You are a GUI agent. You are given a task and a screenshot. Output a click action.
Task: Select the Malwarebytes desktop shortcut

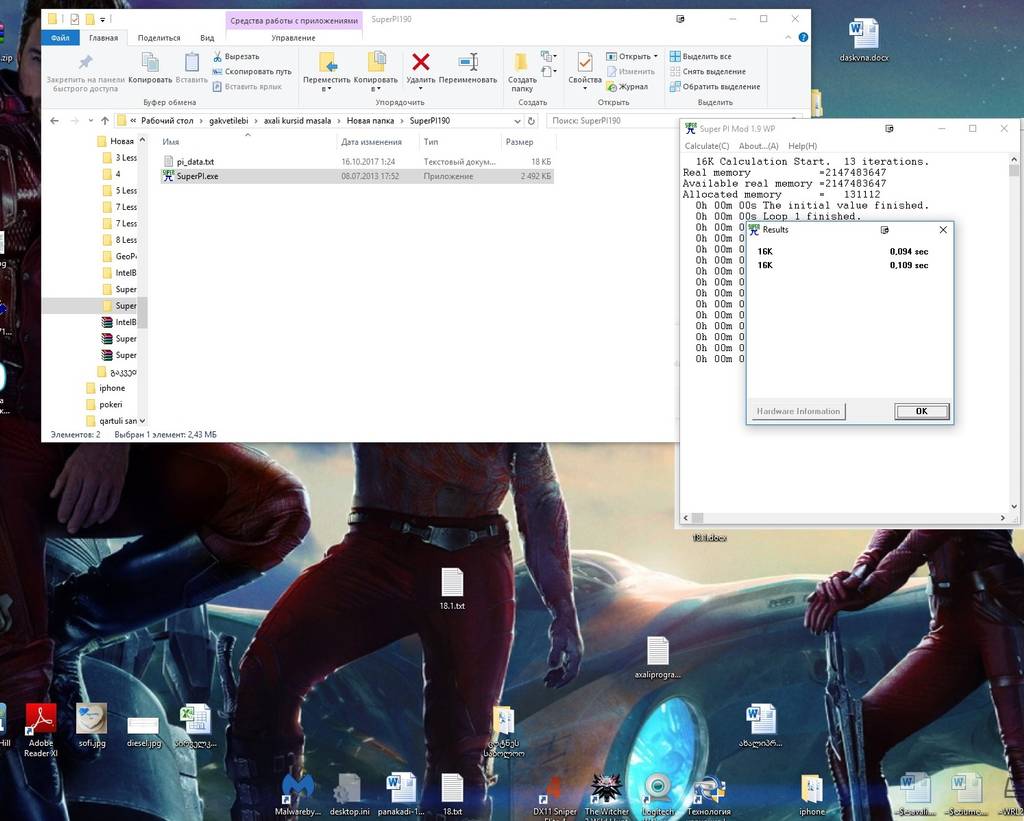297,795
